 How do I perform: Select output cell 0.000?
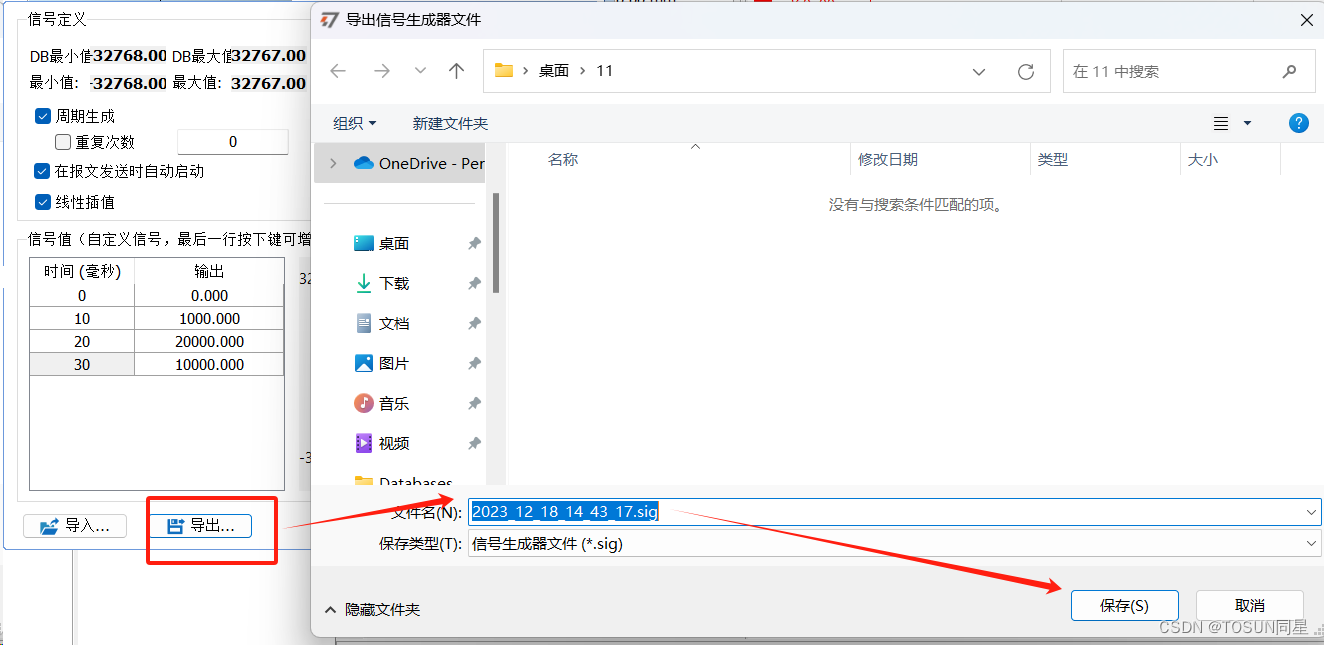click(x=210, y=295)
